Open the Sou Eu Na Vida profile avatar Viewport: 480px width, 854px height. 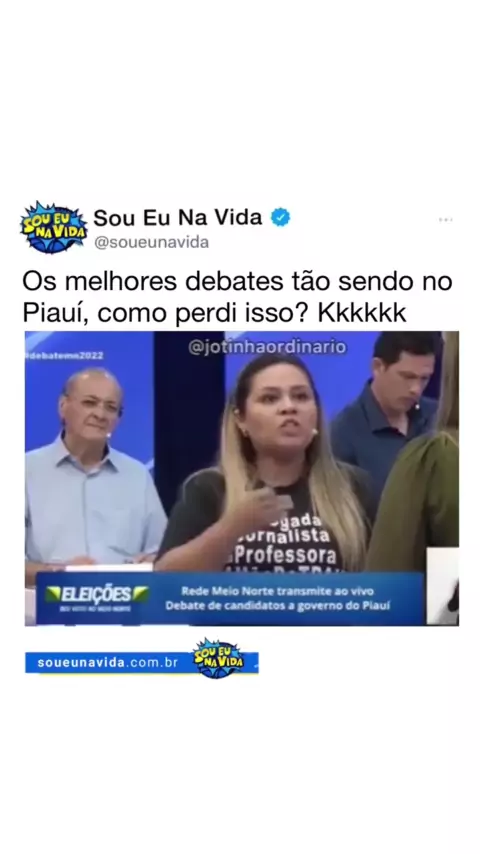point(53,227)
